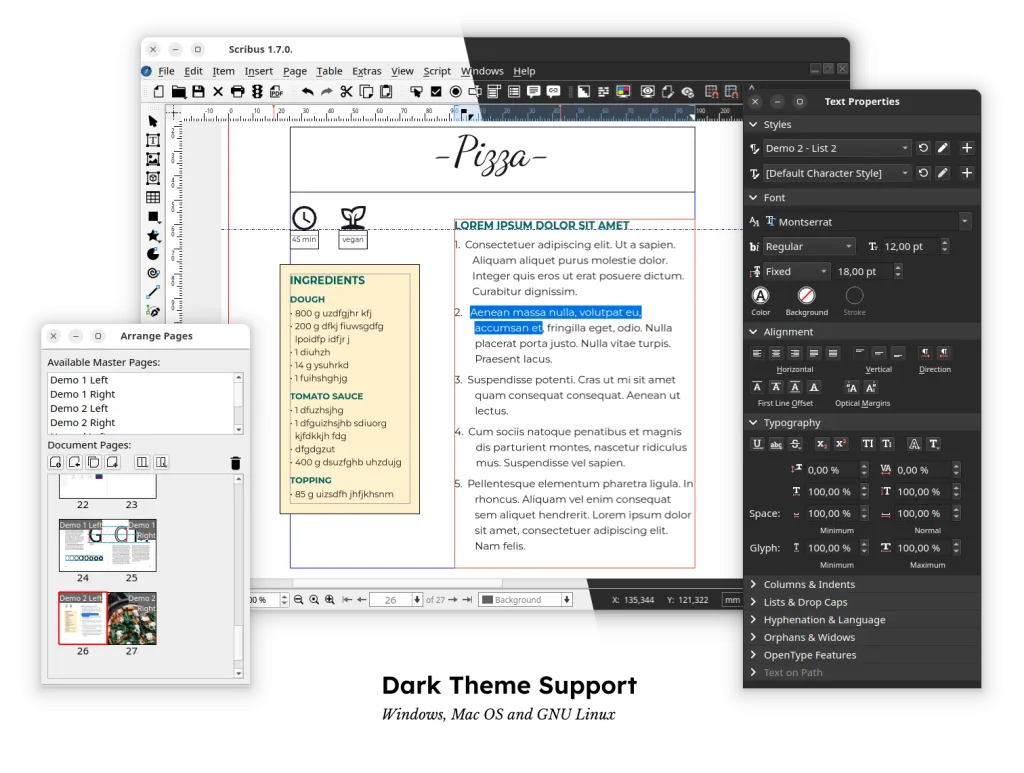Toggle right-to-left text direction
The image size is (1024, 773).
click(x=945, y=353)
